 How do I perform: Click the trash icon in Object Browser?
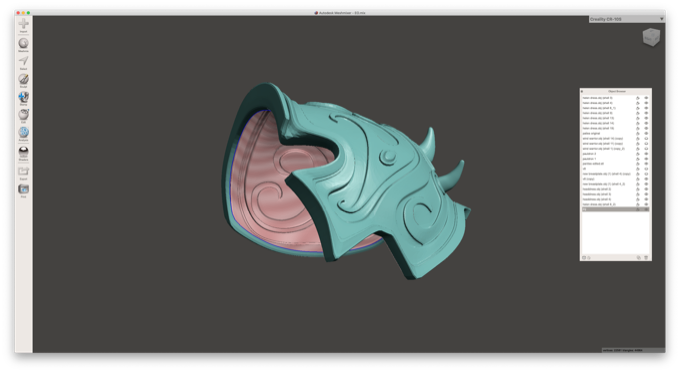point(646,258)
